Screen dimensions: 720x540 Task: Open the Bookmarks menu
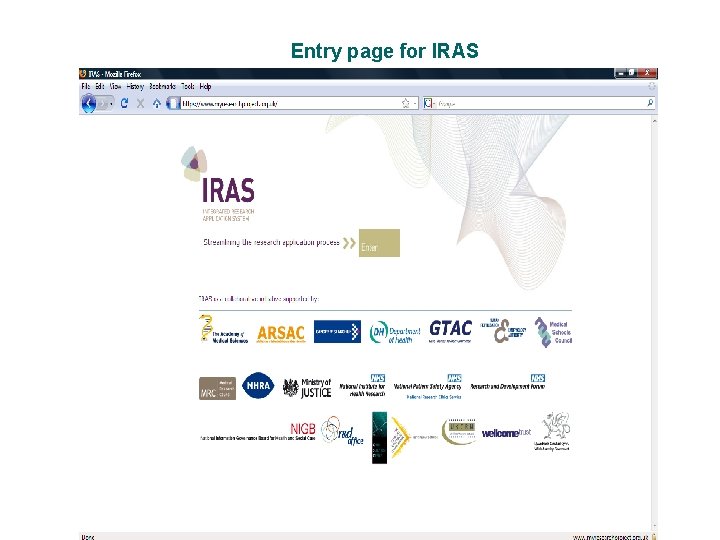pyautogui.click(x=163, y=86)
